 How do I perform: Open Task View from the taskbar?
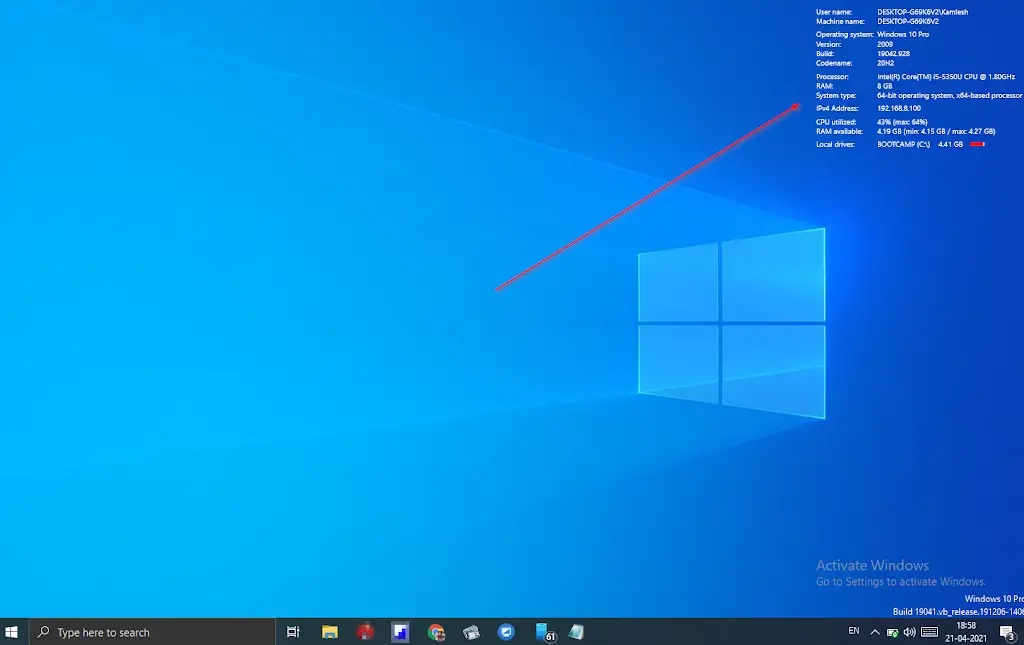[293, 632]
